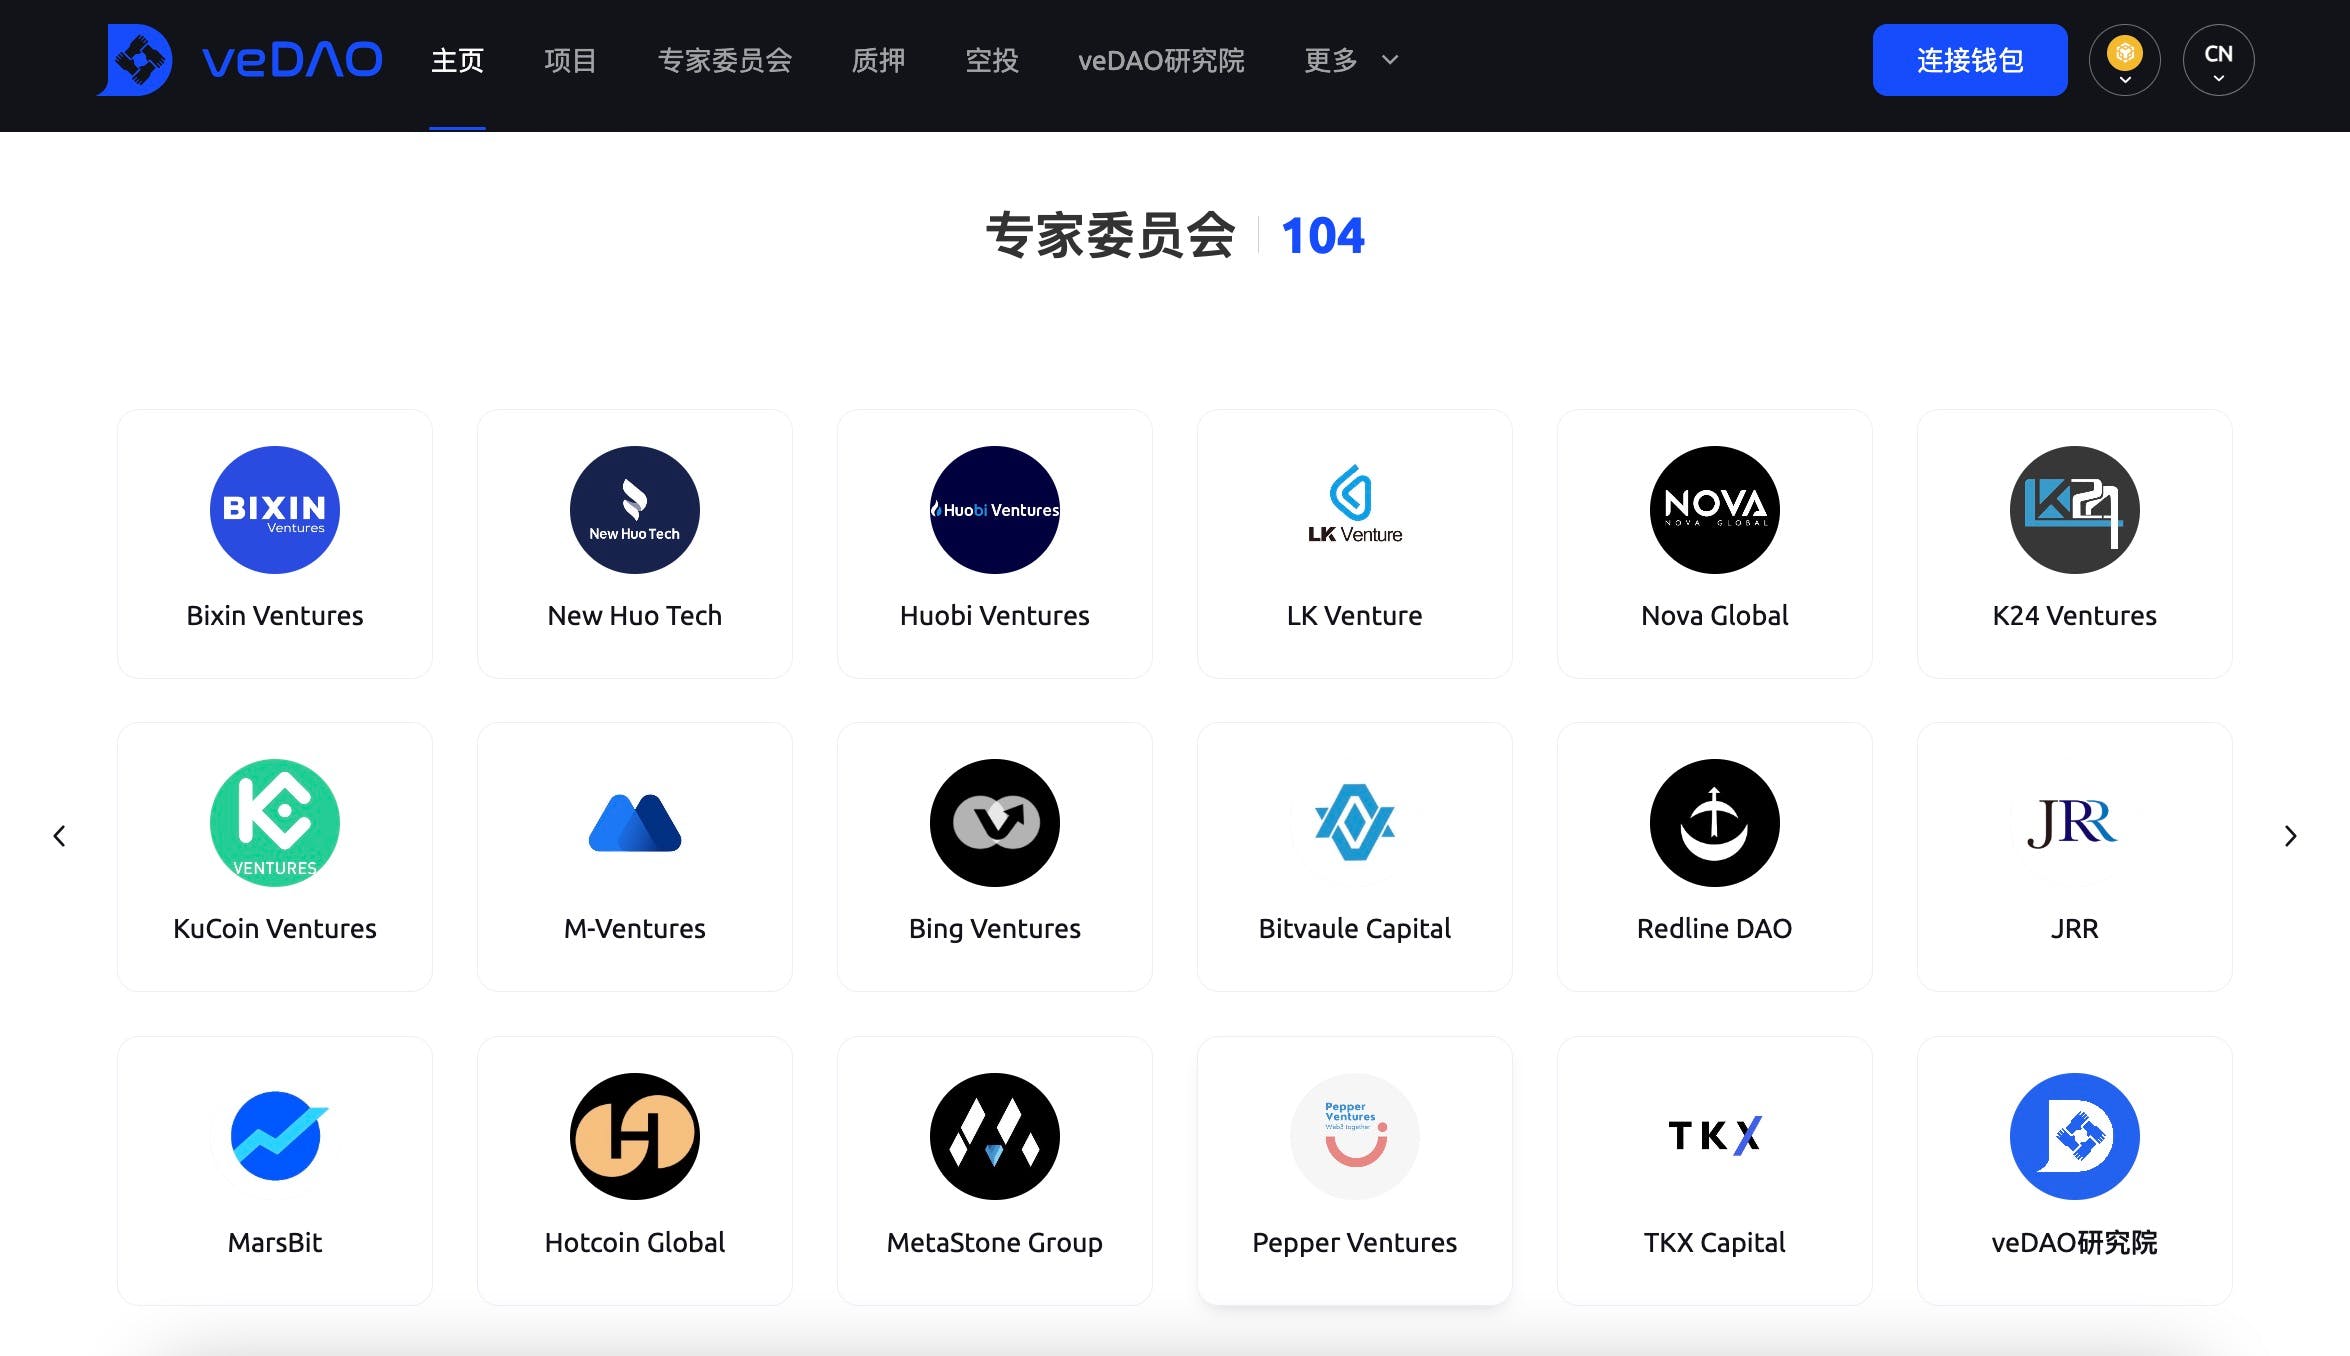This screenshot has width=2350, height=1356.
Task: Go to the 主页 tab
Action: point(457,60)
